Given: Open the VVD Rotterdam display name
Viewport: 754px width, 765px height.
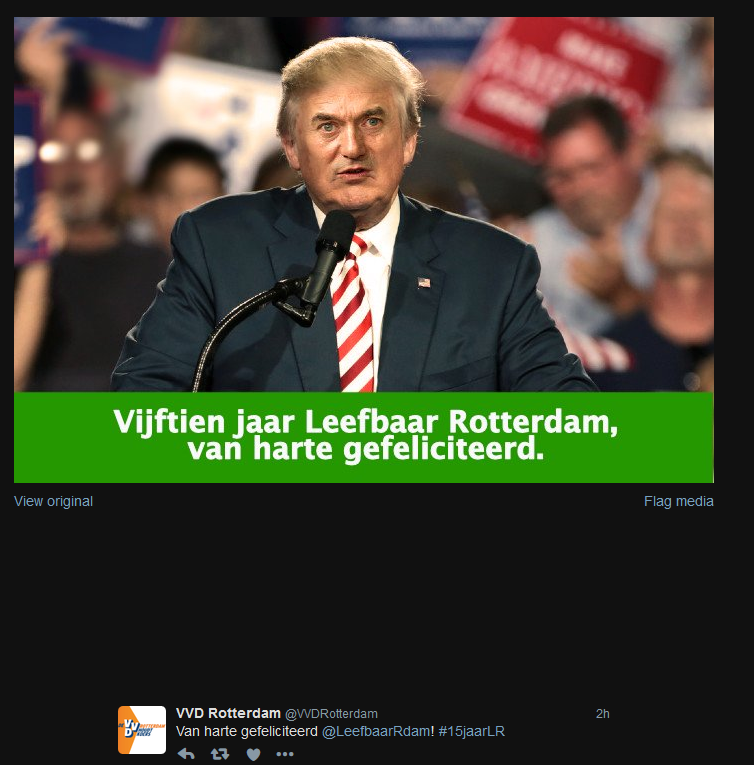Looking at the screenshot, I should [x=228, y=713].
